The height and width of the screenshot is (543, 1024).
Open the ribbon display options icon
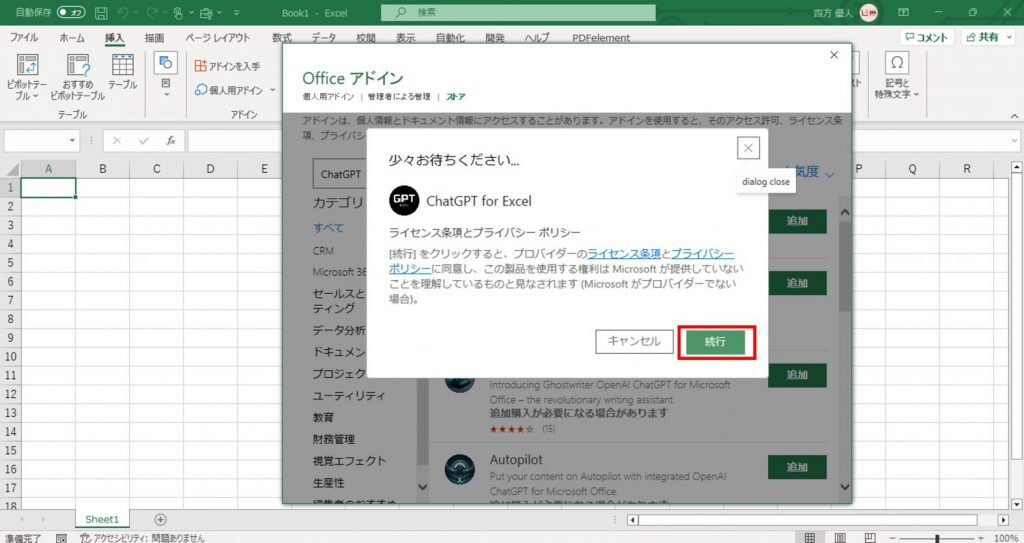coord(904,12)
